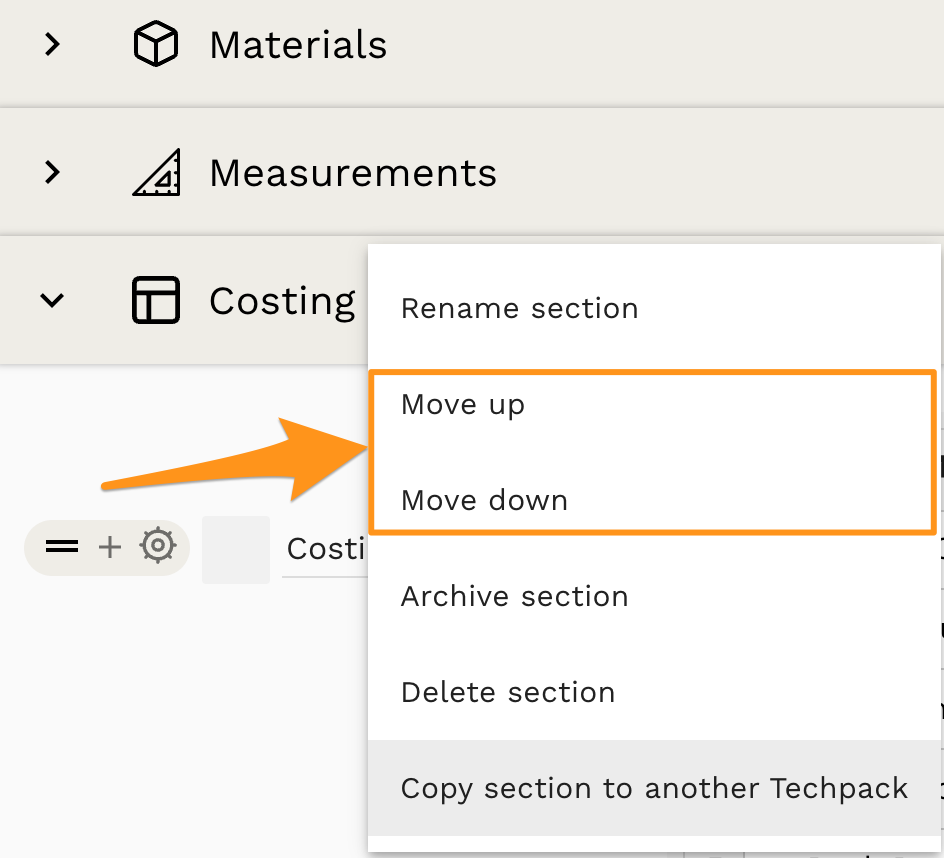Viewport: 944px width, 858px height.
Task: Expand the Measurements section chevron
Action: 53,173
